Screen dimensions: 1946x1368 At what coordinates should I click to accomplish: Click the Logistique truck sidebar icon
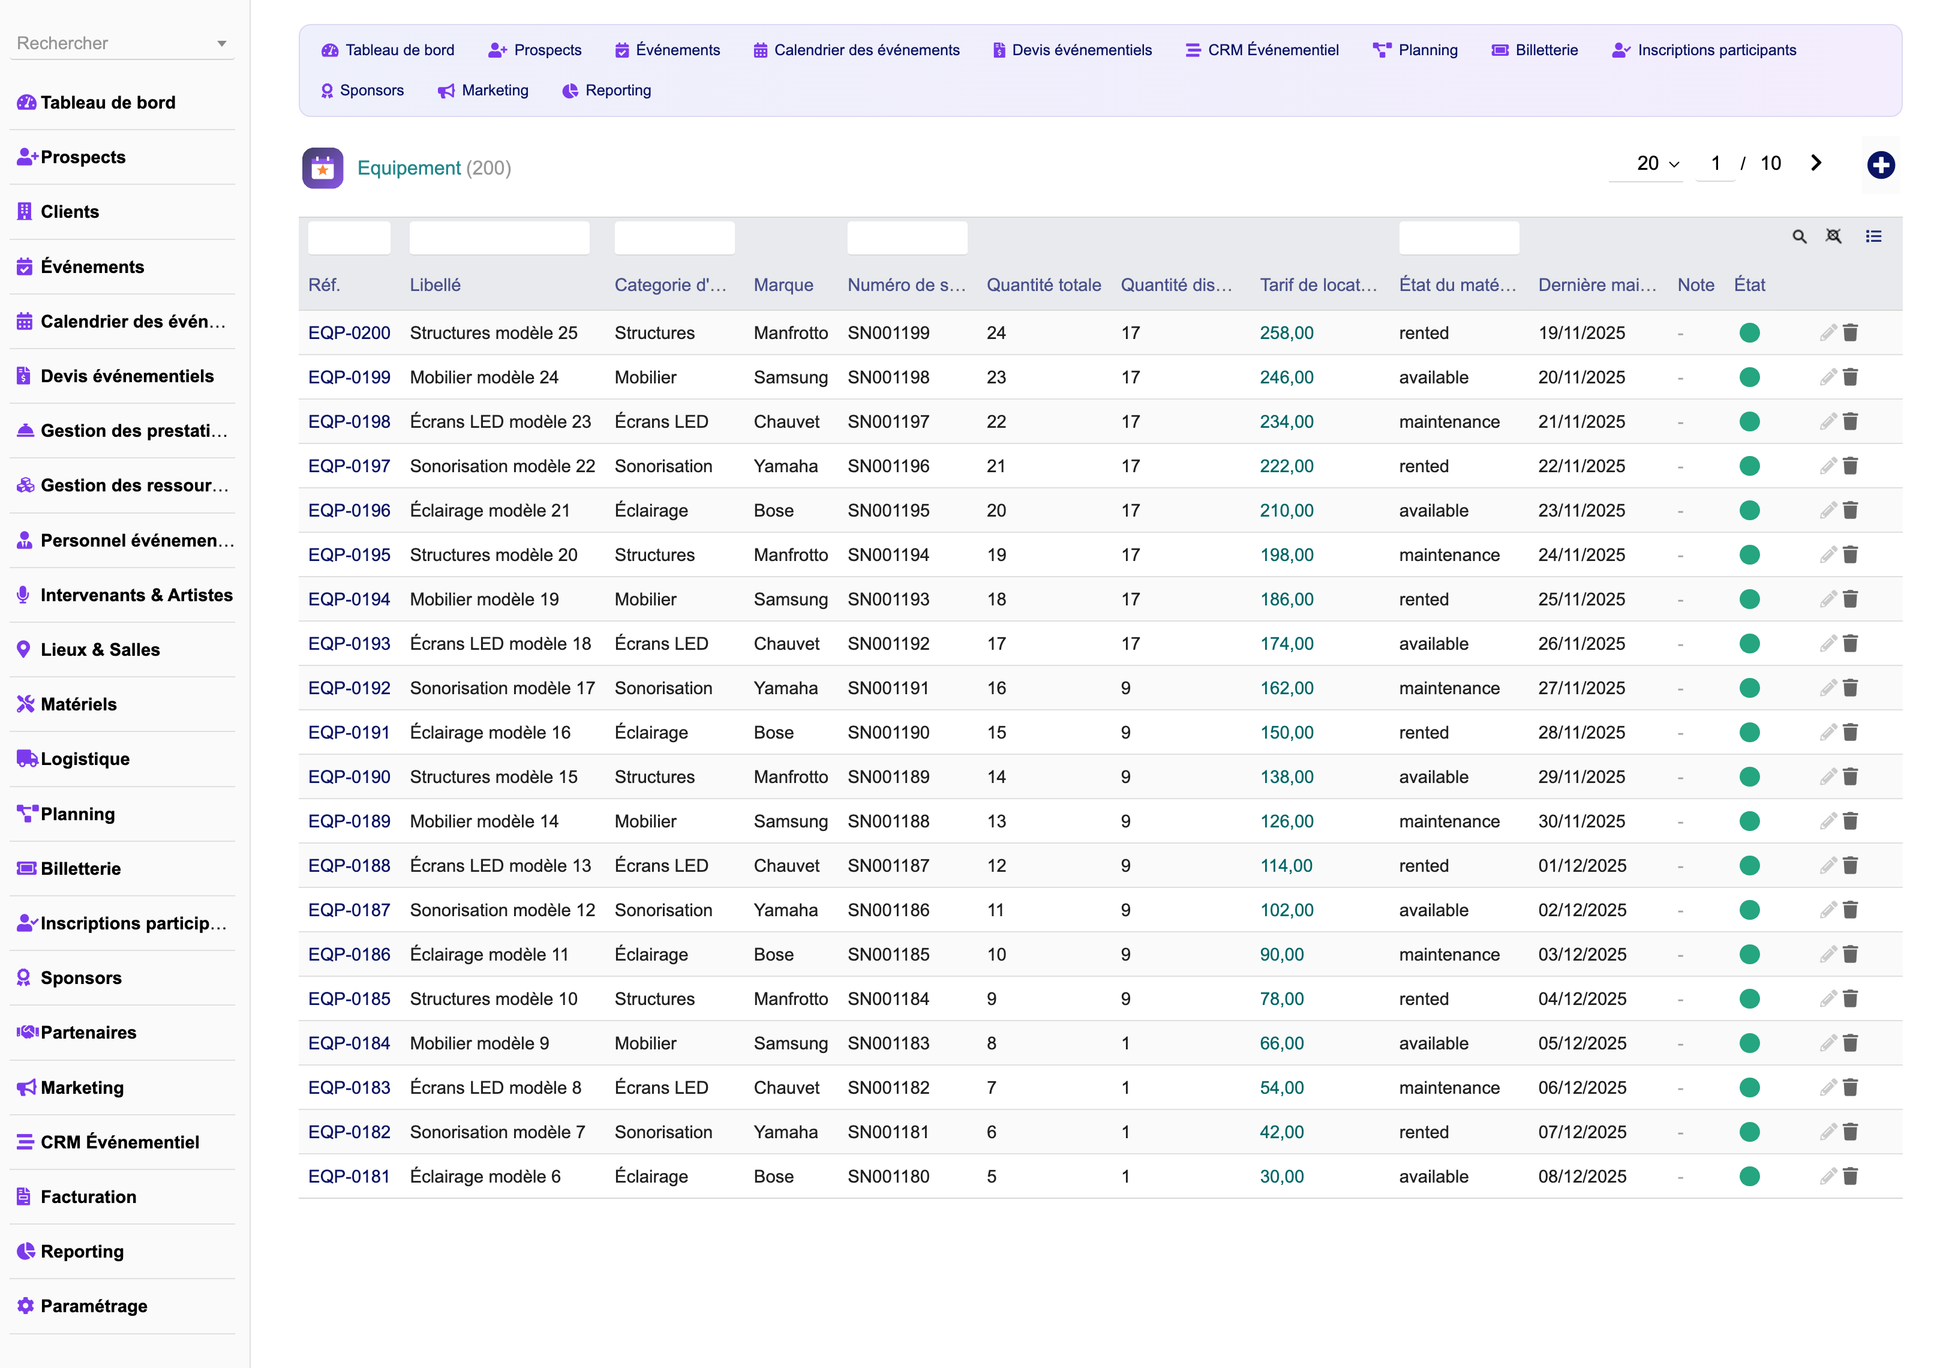27,759
